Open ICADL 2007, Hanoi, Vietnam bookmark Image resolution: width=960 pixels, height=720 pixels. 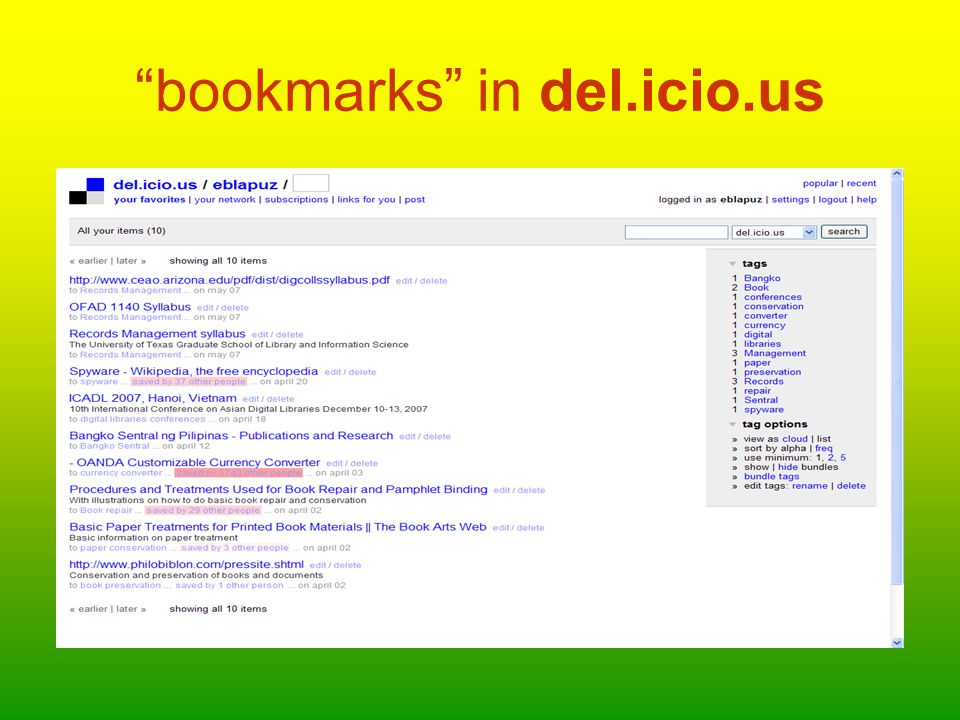(152, 398)
